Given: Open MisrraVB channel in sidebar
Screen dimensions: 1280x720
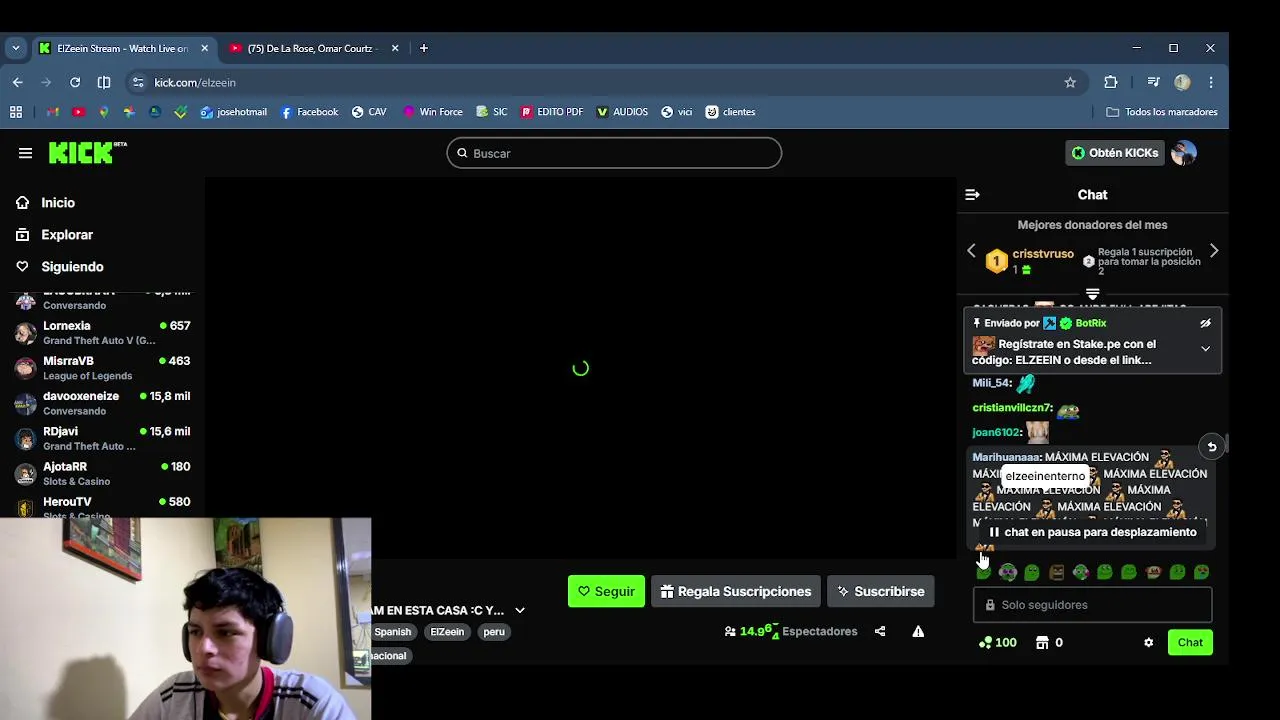Looking at the screenshot, I should pyautogui.click(x=102, y=368).
